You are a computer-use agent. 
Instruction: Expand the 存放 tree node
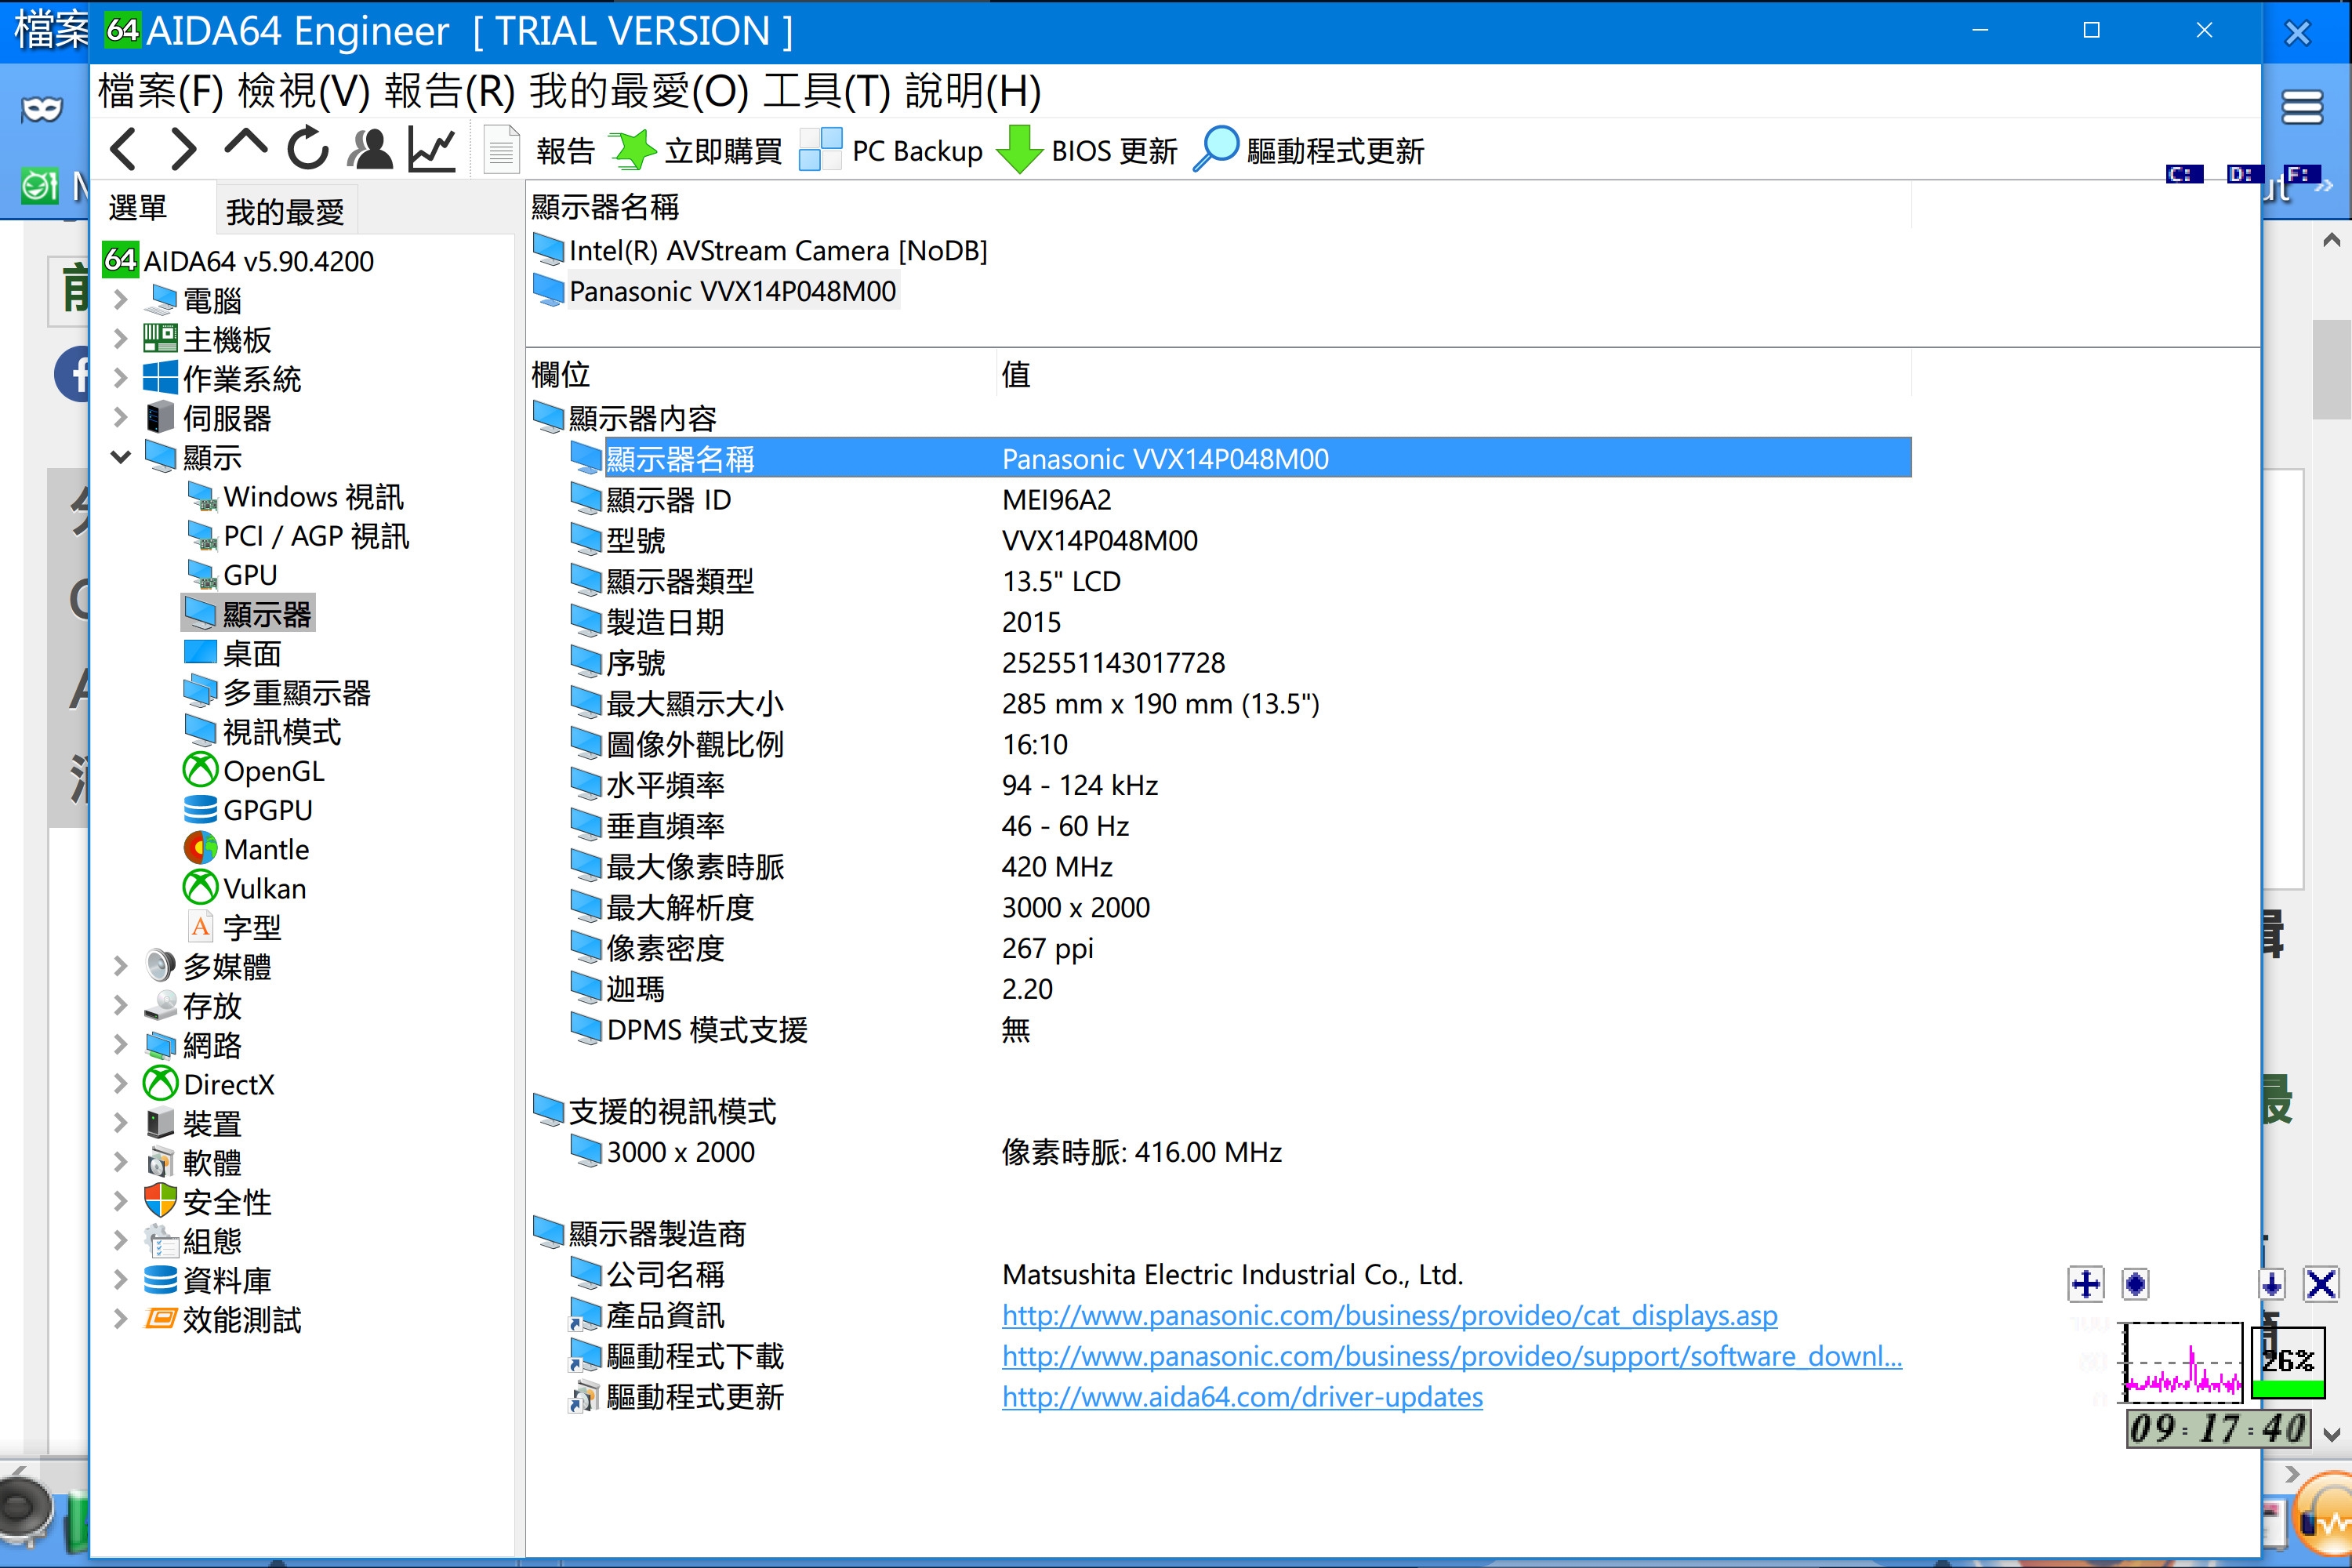click(120, 1005)
